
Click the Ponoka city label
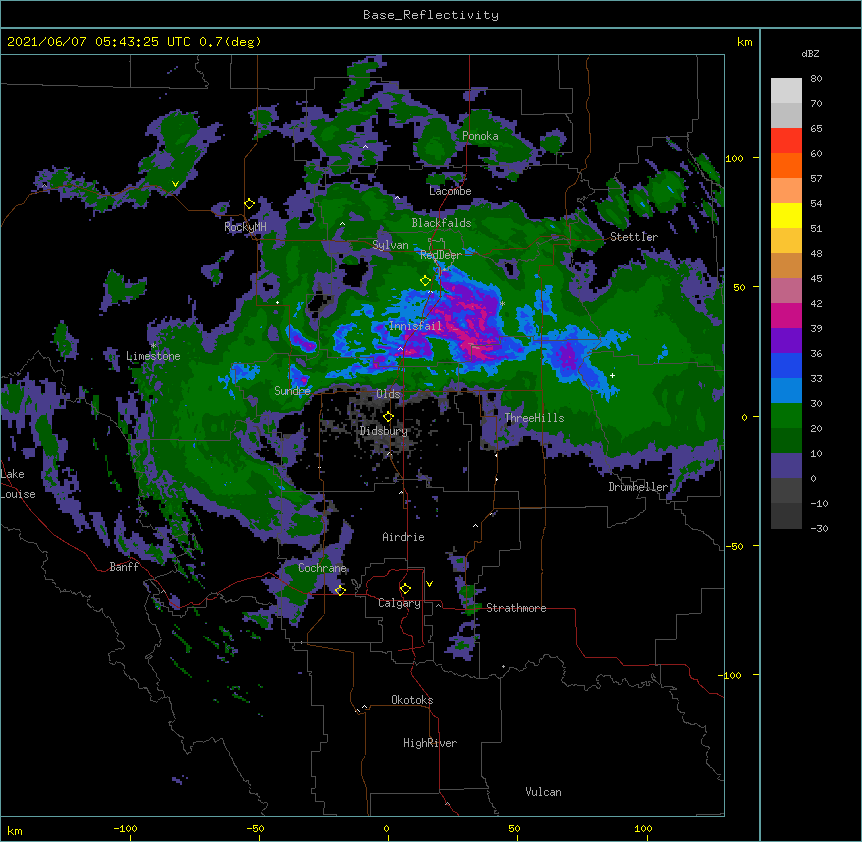click(x=480, y=136)
